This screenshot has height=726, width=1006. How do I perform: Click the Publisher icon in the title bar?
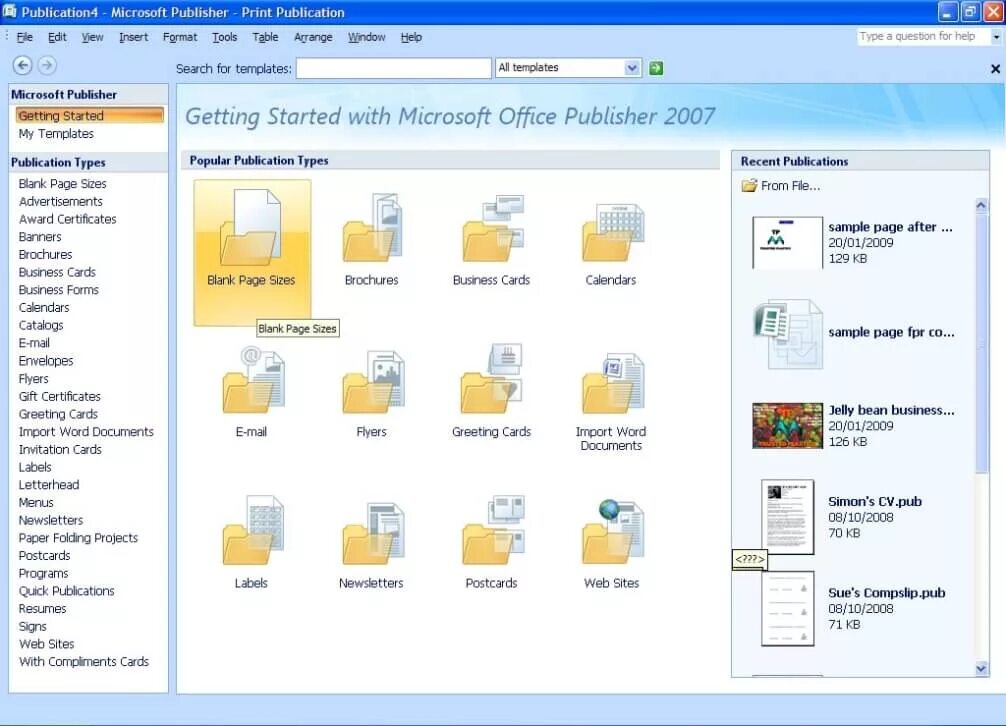[9, 12]
